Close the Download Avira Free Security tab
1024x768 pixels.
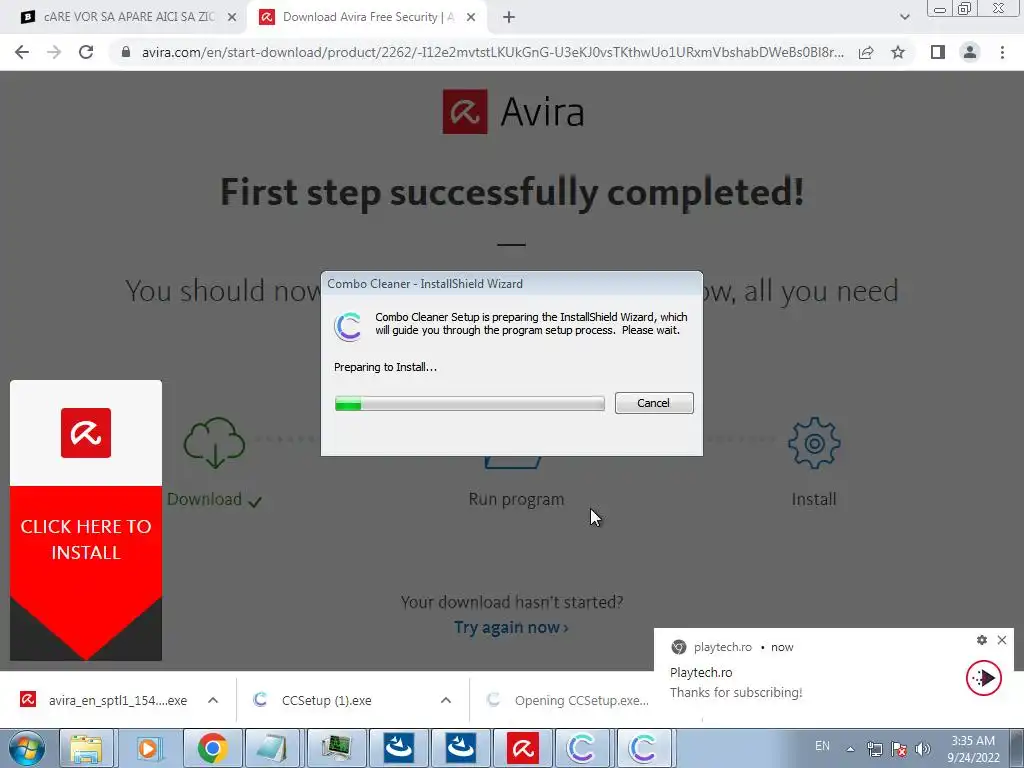pyautogui.click(x=471, y=18)
